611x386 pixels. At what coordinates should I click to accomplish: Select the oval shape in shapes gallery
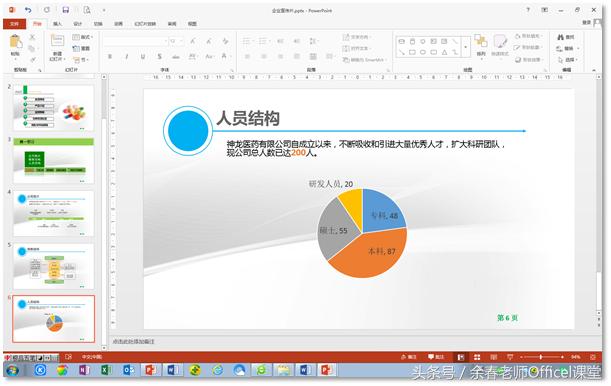[423, 52]
